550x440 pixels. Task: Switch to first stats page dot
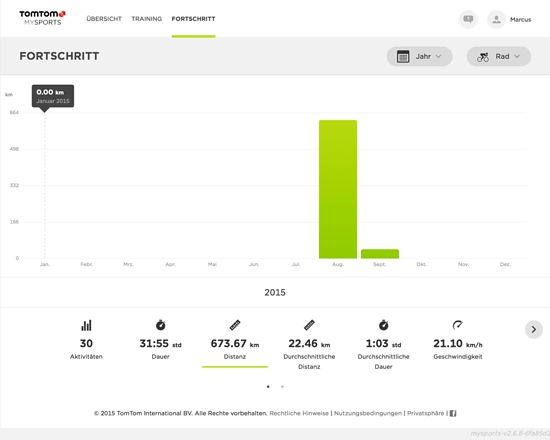tap(268, 387)
